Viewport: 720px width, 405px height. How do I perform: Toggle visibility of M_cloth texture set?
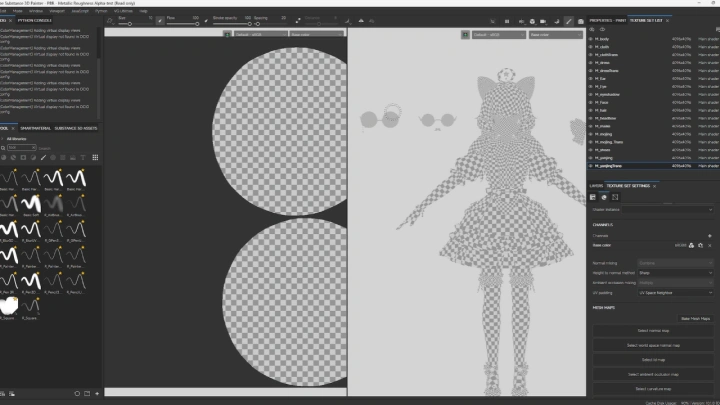click(591, 47)
